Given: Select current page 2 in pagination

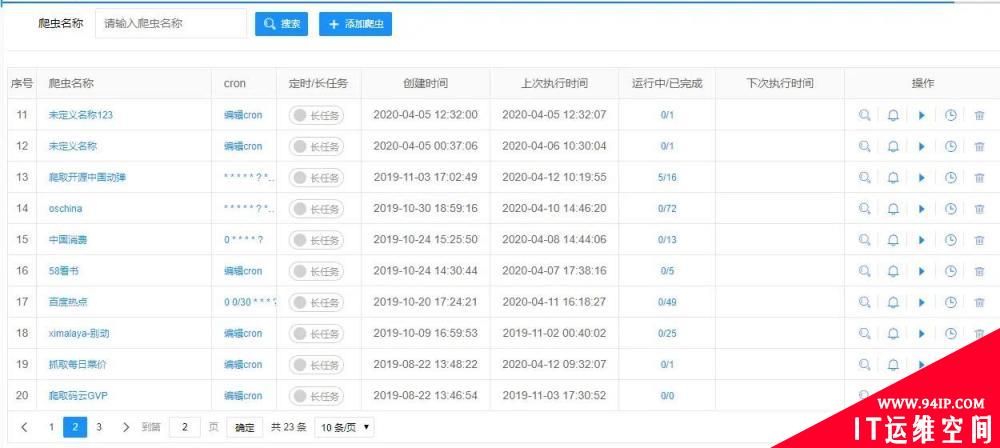Looking at the screenshot, I should click(x=75, y=428).
